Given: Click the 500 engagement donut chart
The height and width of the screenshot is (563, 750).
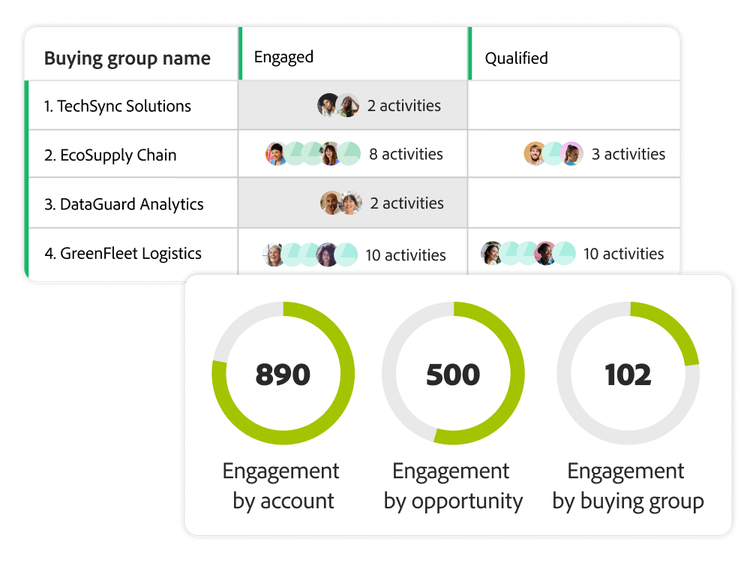Looking at the screenshot, I should pos(453,374).
